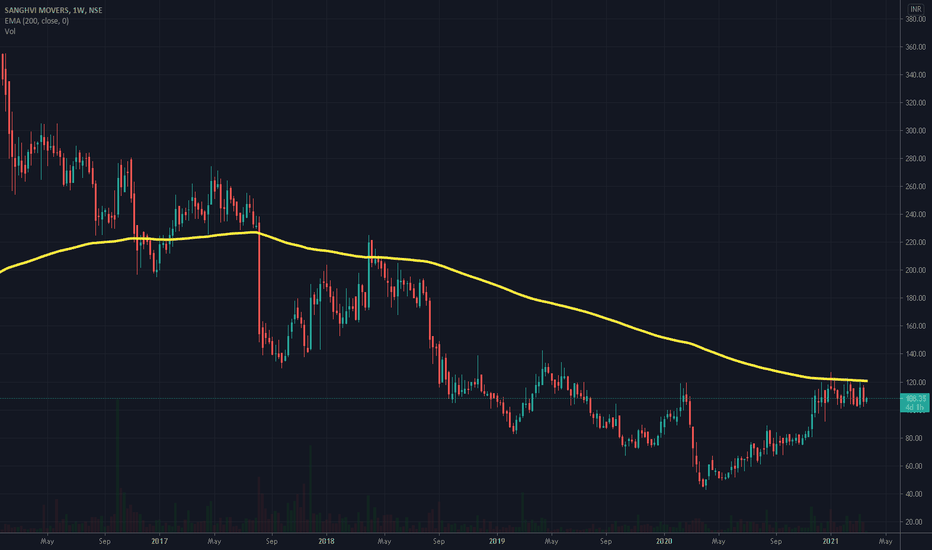
Task: Click the 180.00 price scale label
Action: coord(915,298)
